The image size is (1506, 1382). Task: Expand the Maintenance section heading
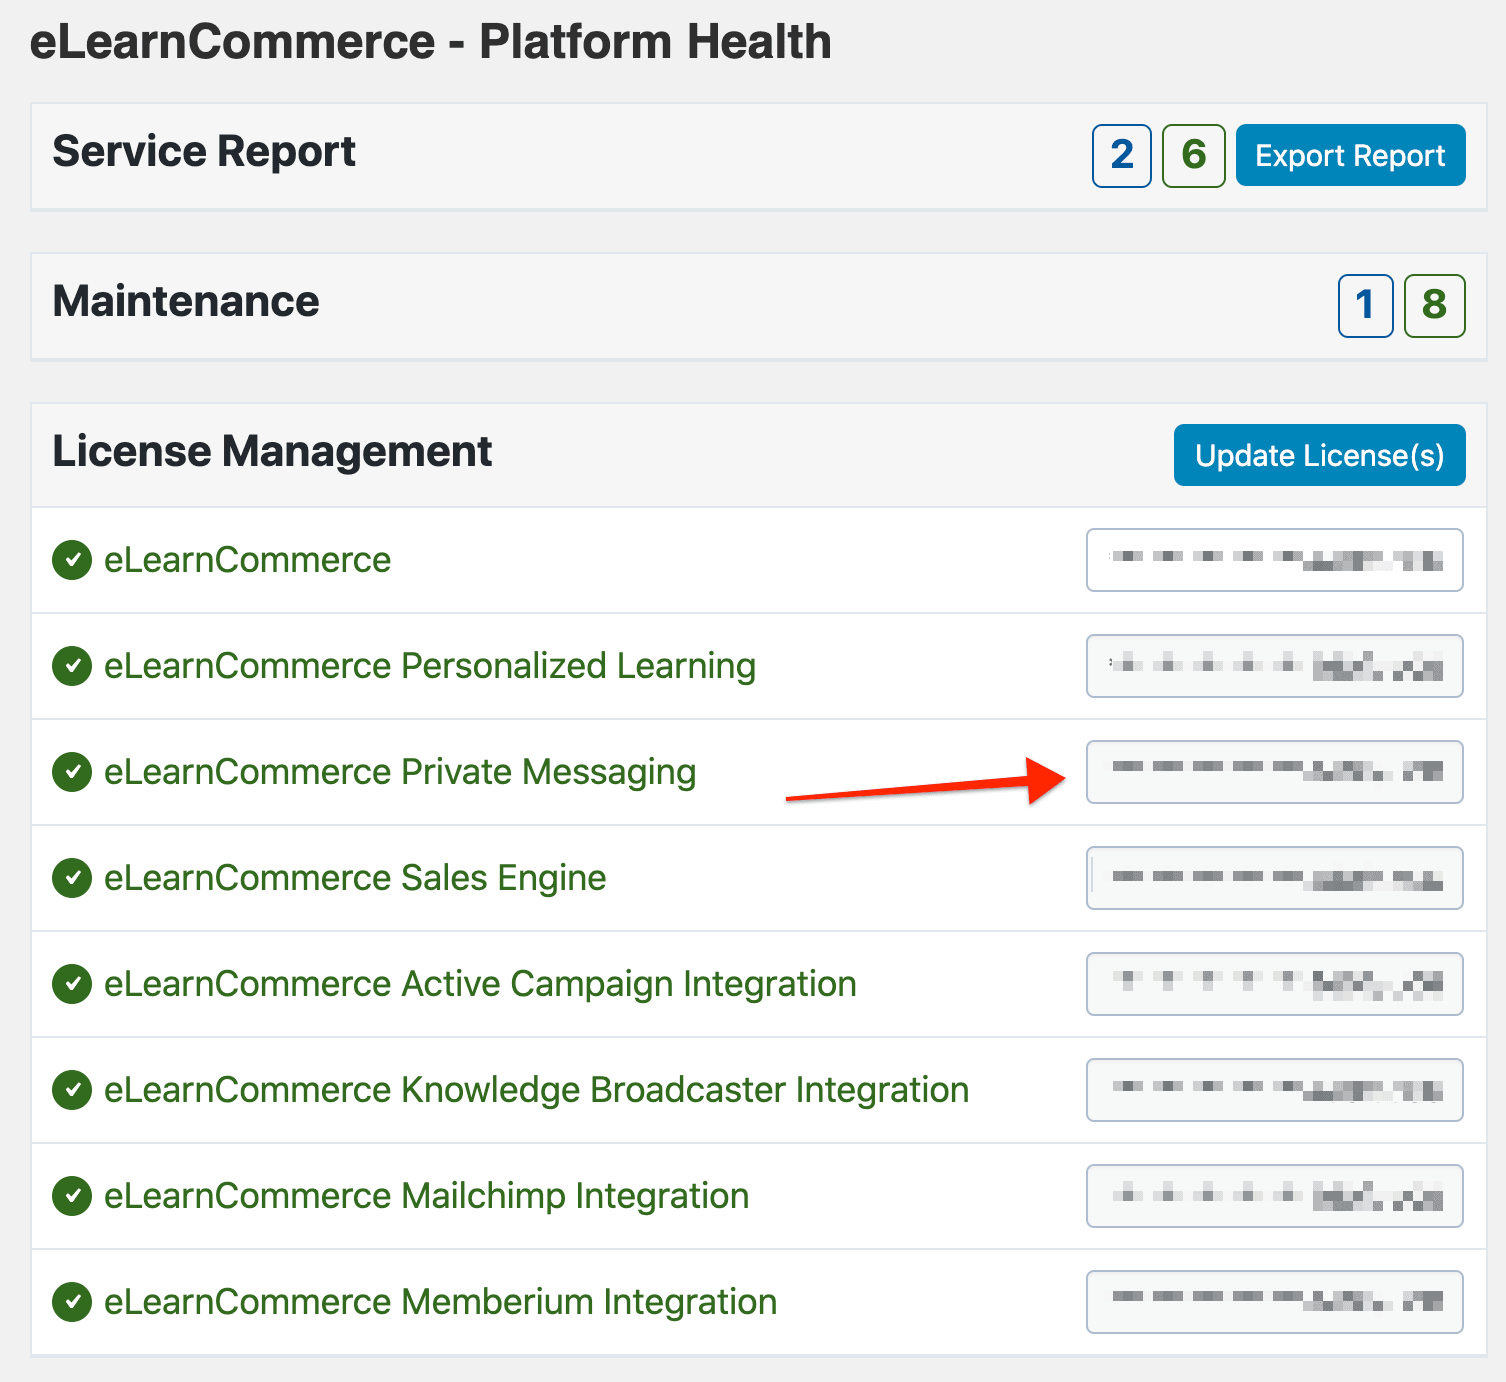tap(185, 301)
